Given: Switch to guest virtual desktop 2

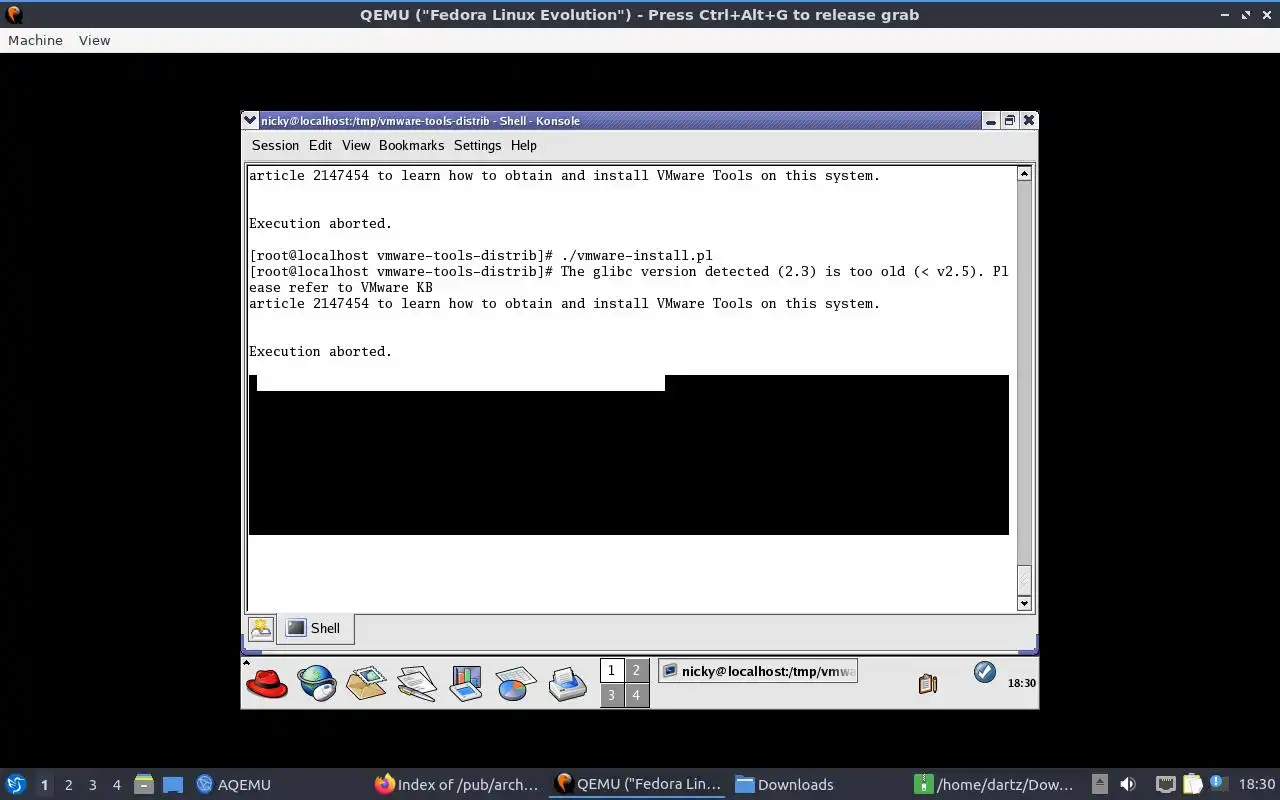Looking at the screenshot, I should click(636, 671).
